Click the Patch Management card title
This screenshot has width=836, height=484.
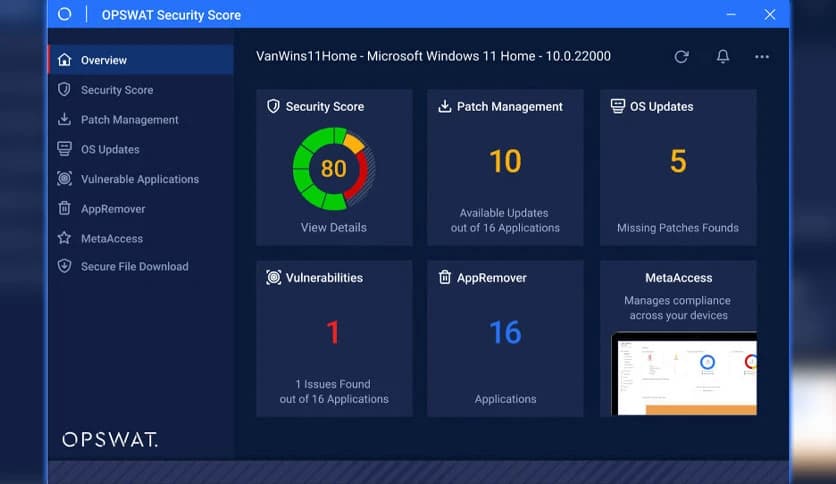(510, 107)
